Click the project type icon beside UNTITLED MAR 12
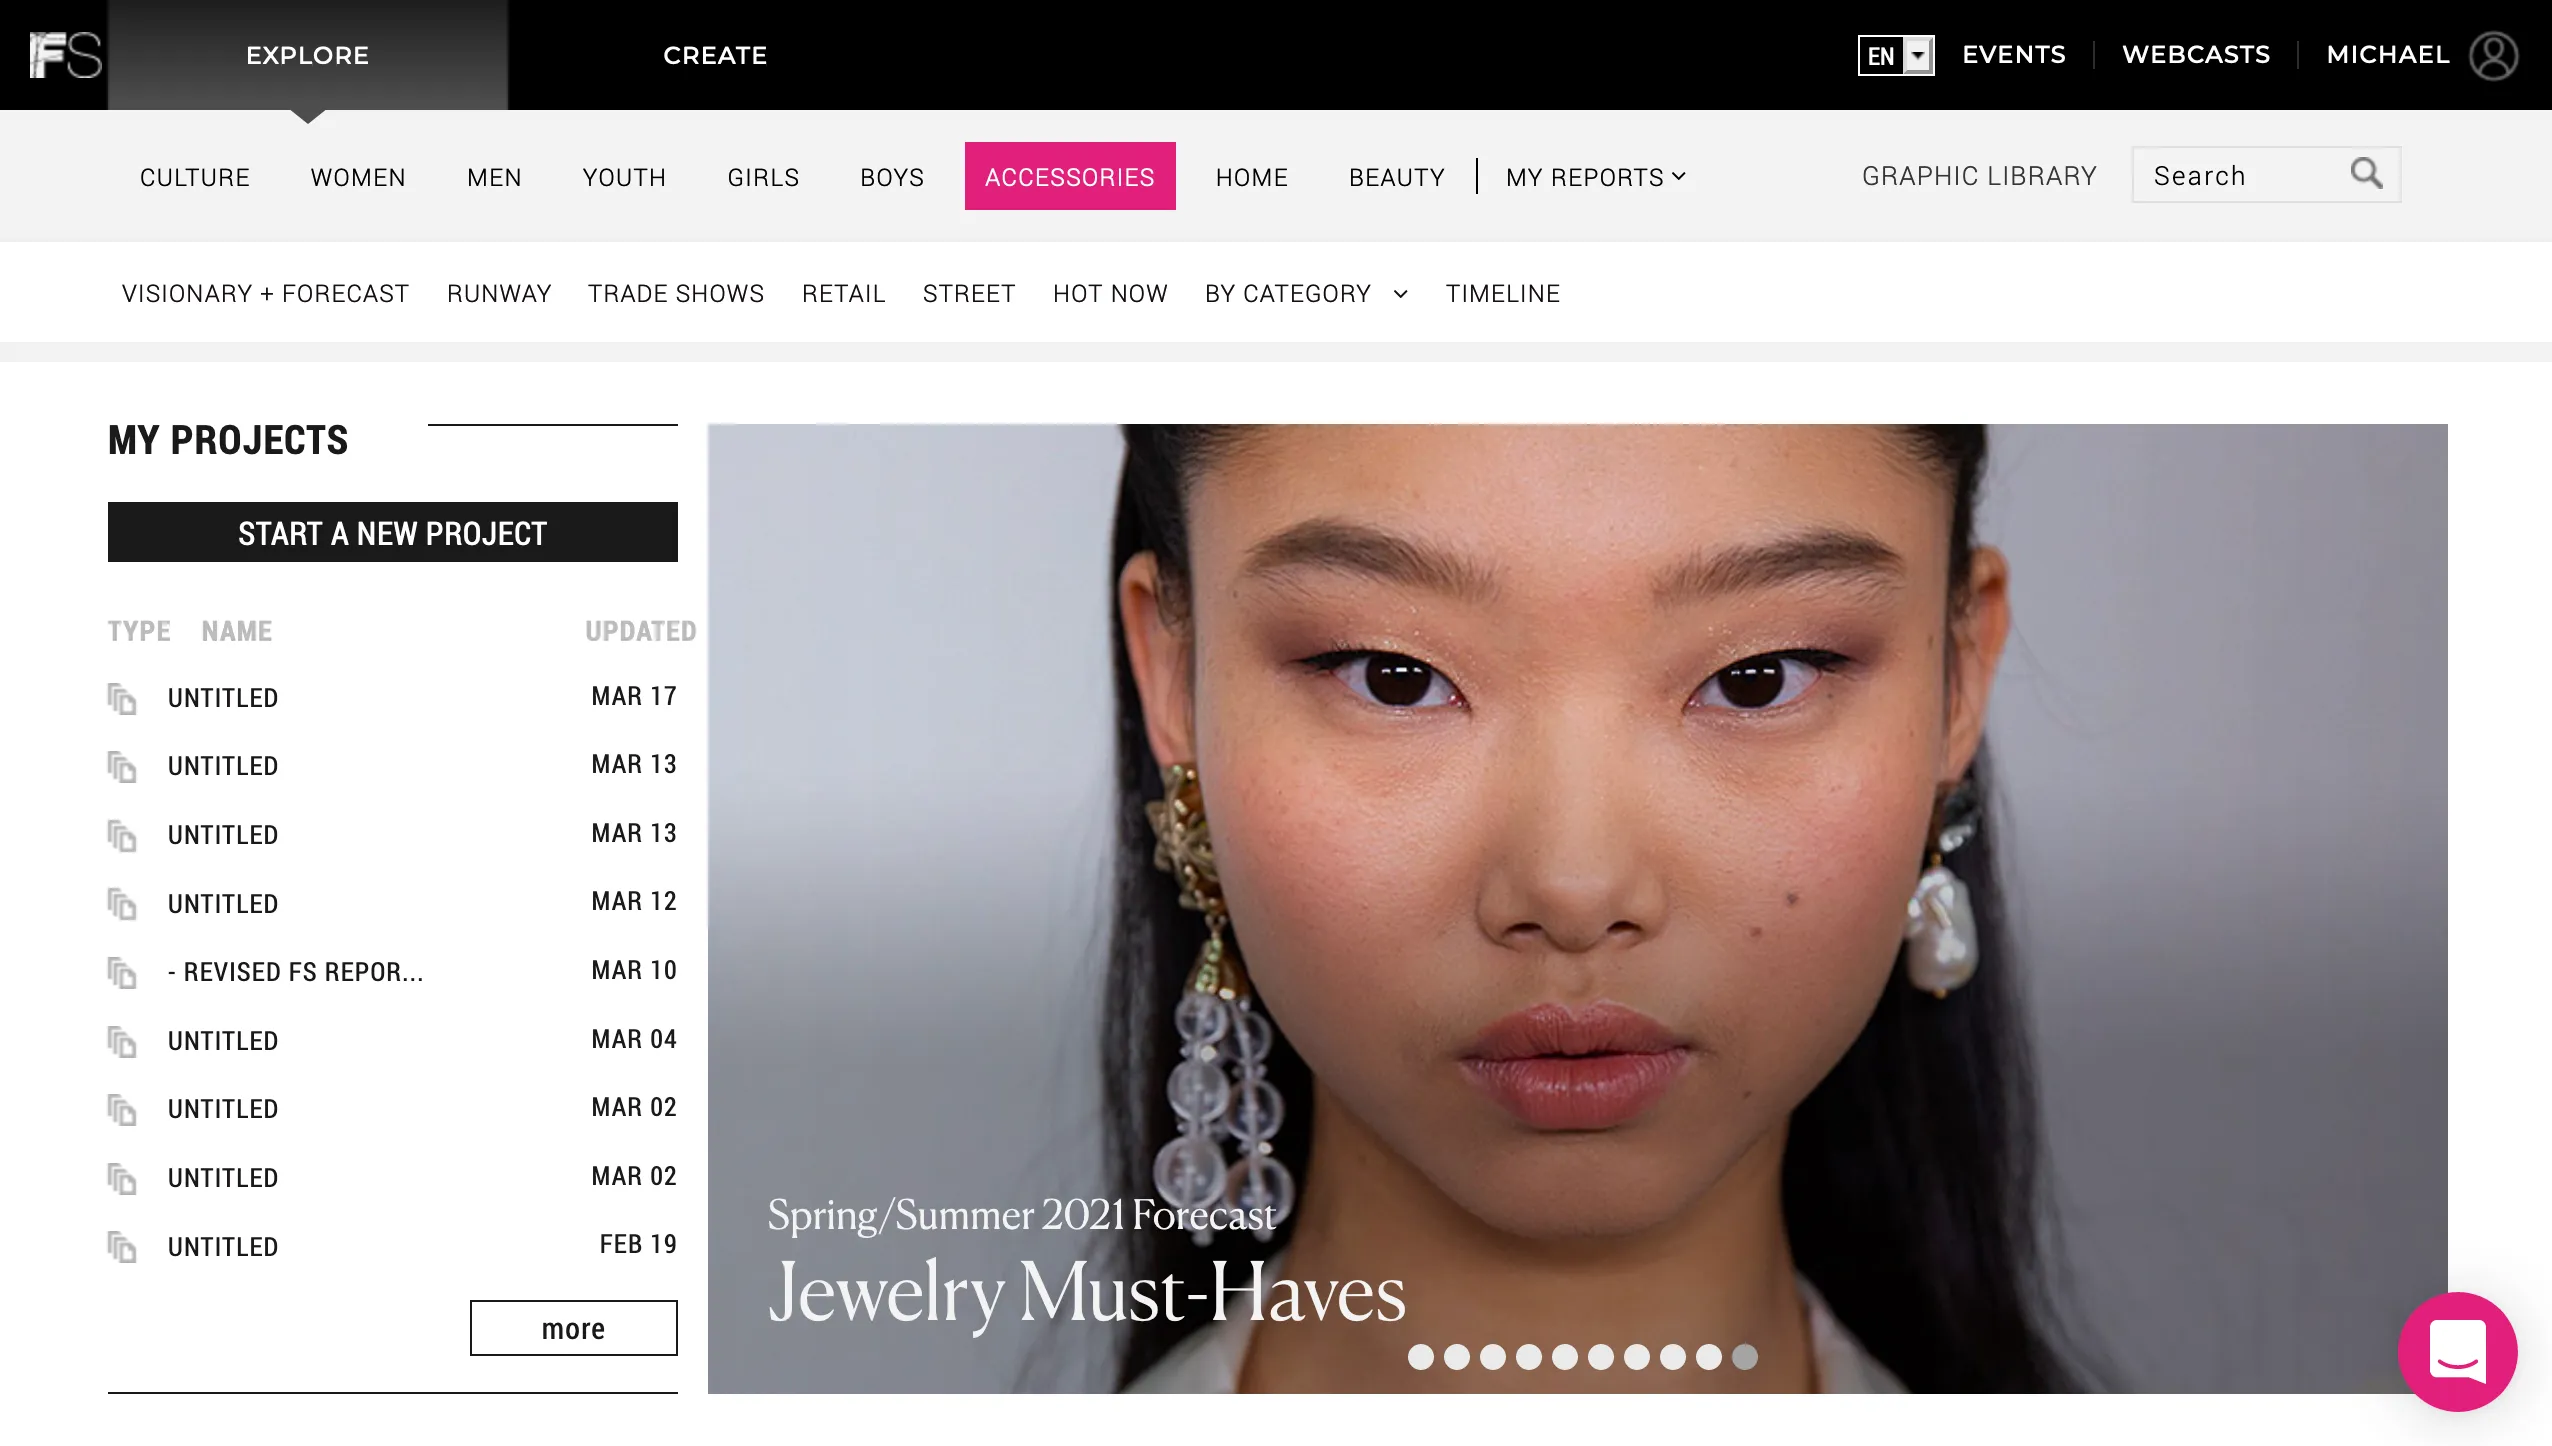Viewport: 2552px width, 1446px height. pyautogui.click(x=123, y=904)
